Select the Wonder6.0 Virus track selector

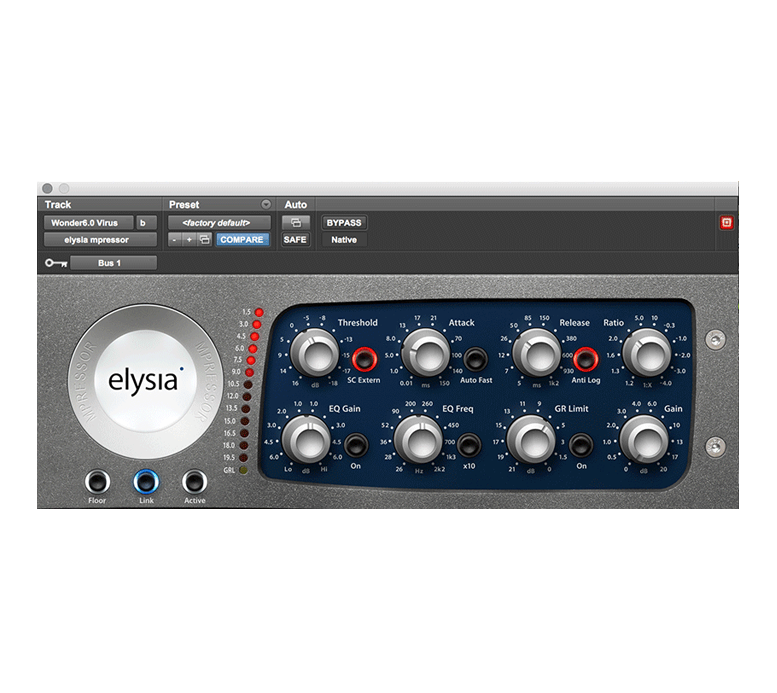[89, 223]
